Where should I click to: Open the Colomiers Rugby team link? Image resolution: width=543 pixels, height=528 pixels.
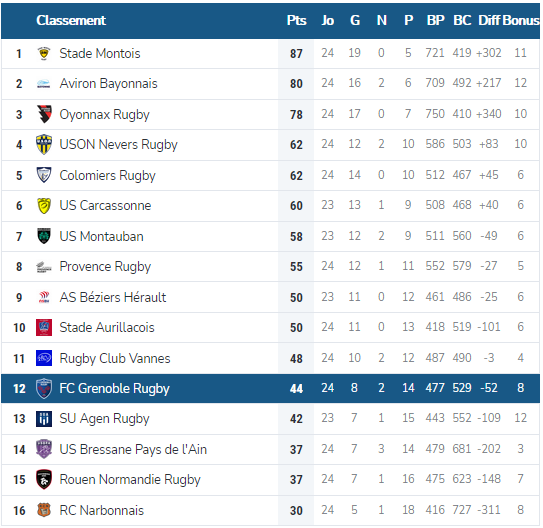click(x=107, y=176)
